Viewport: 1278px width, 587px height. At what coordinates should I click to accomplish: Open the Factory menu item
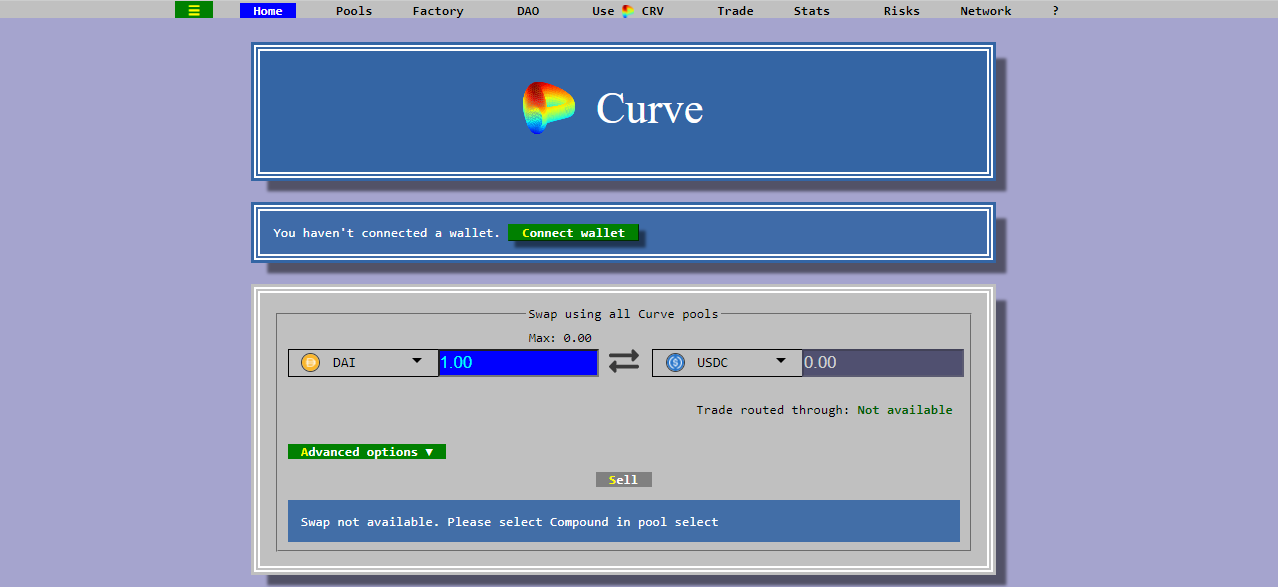point(438,11)
